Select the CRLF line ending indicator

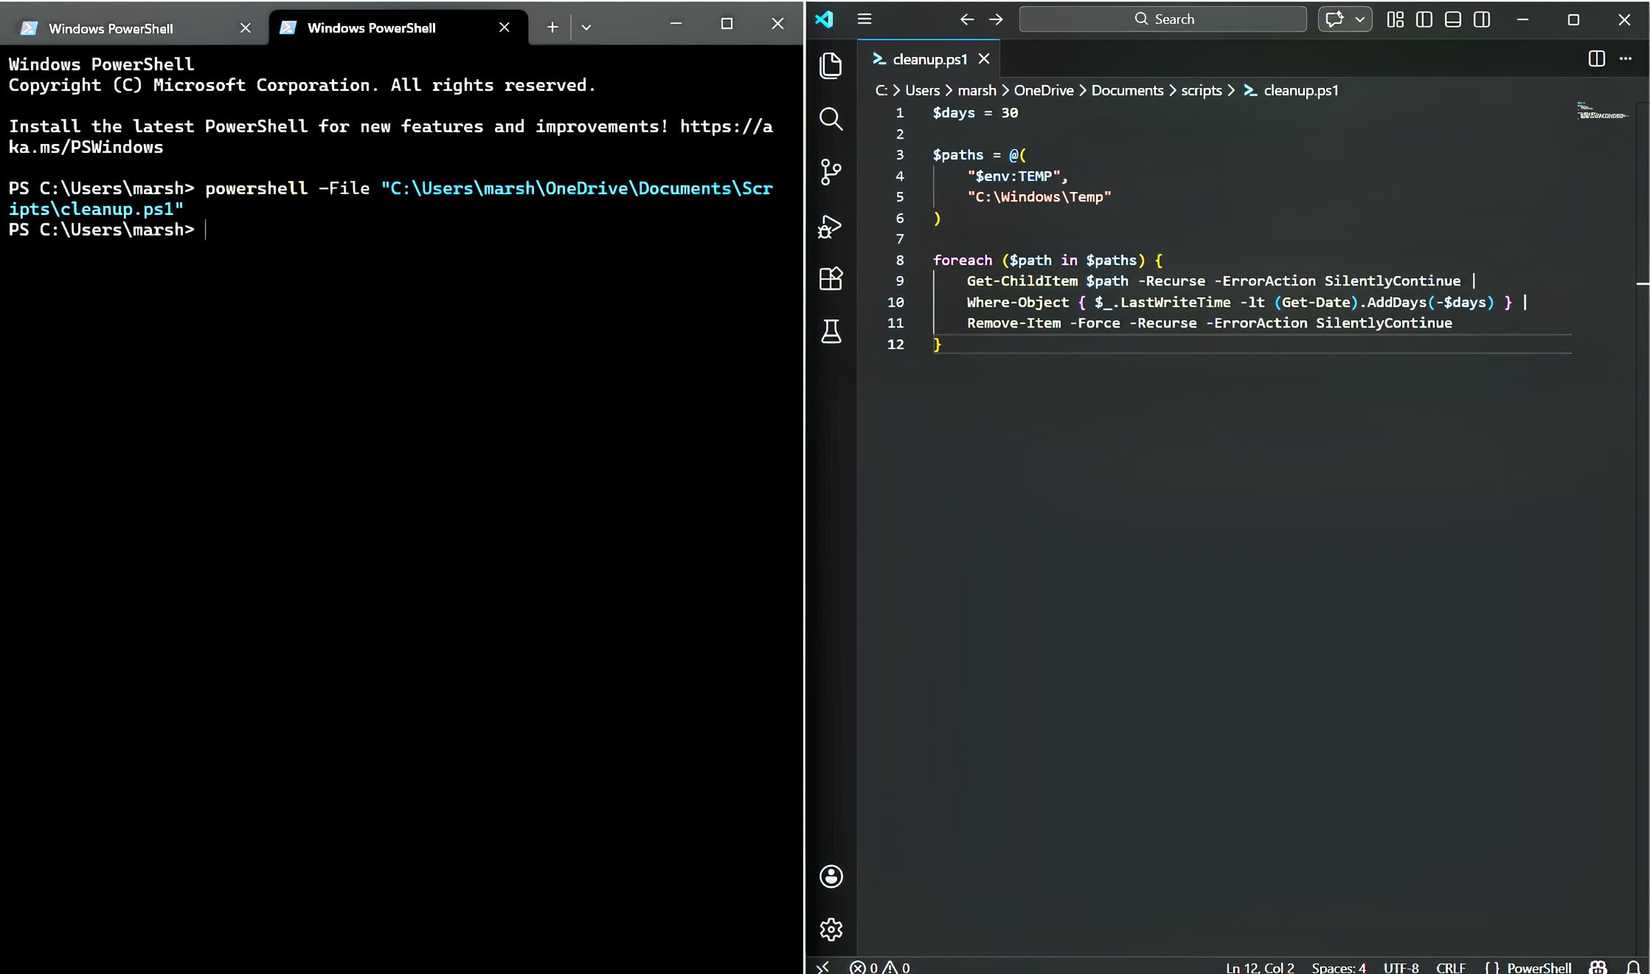coord(1451,967)
